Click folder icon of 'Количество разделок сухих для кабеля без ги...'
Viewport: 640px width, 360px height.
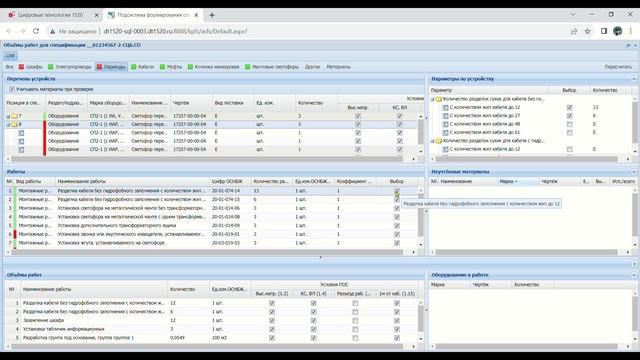[438, 99]
